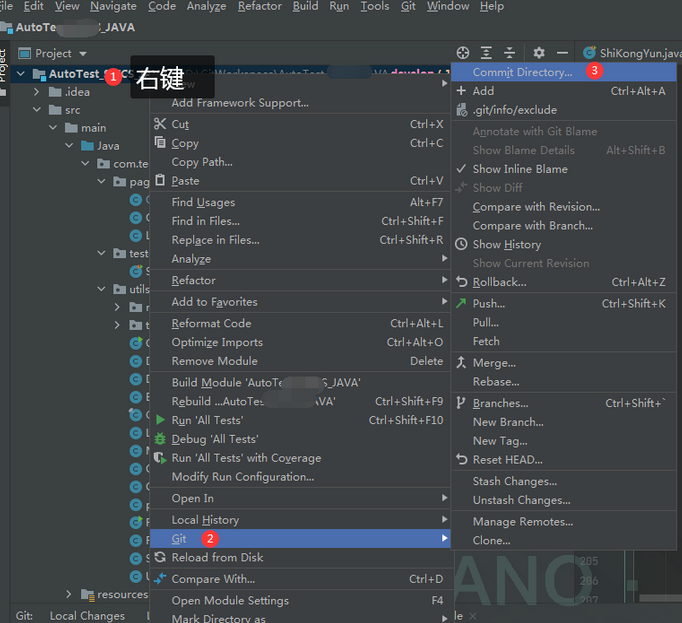Choose New Branch... in Git submenu
The image size is (682, 623).
coord(564,422)
